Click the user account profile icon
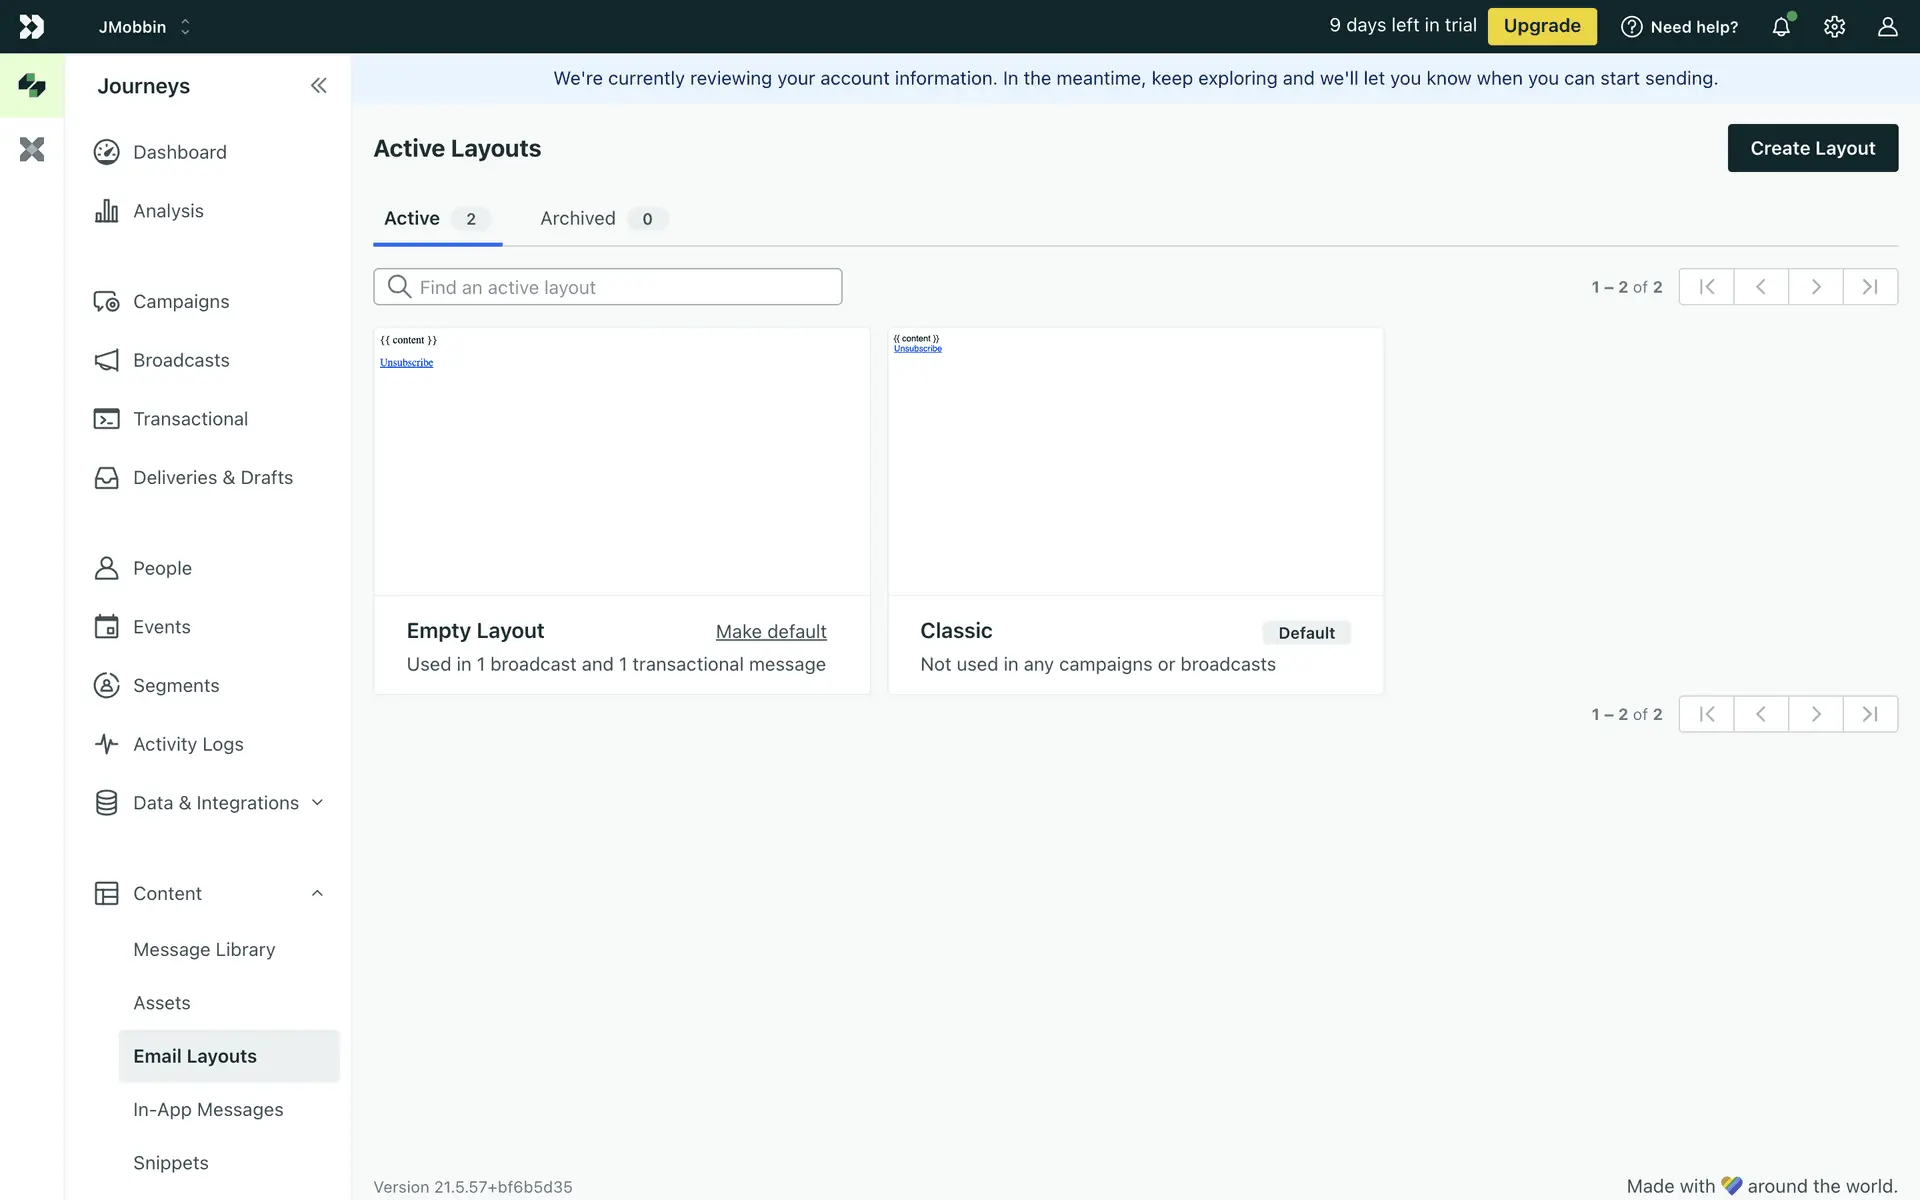The width and height of the screenshot is (1920, 1200). click(x=1887, y=27)
